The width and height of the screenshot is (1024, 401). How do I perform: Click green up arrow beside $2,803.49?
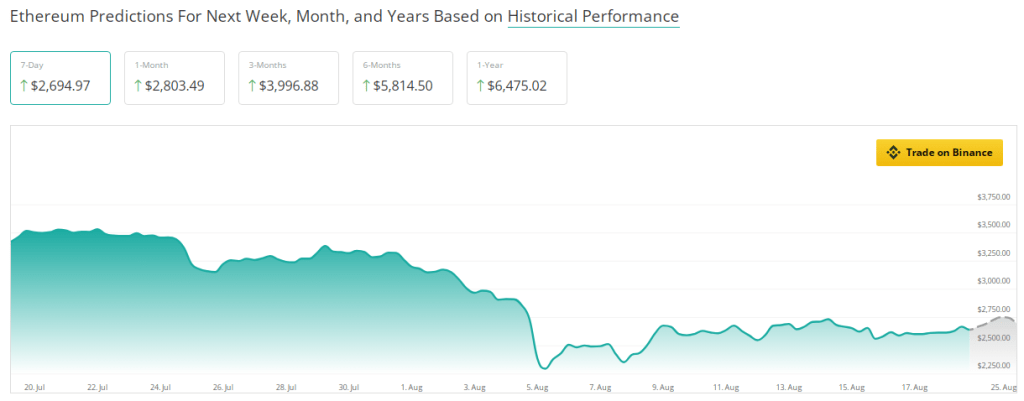pos(138,86)
